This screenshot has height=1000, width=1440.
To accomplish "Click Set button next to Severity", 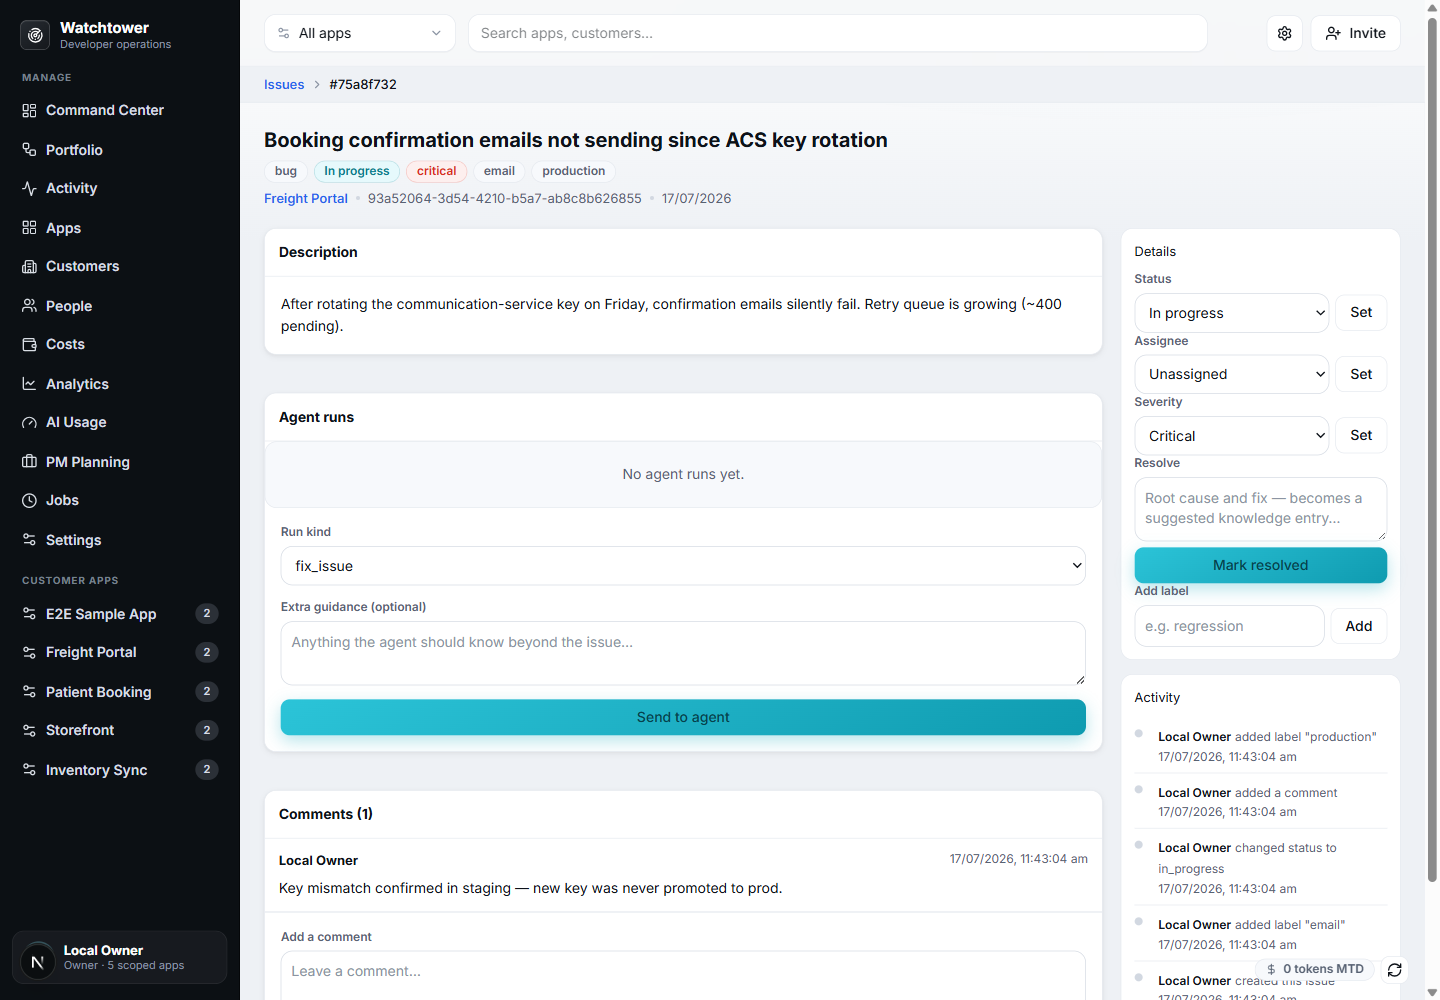I will (x=1361, y=435).
